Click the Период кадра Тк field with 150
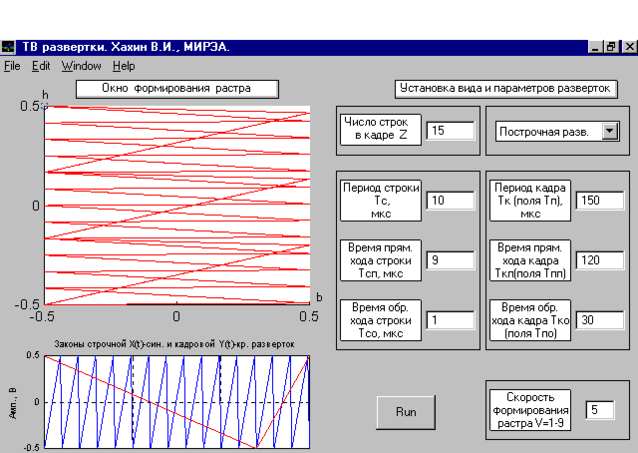The image size is (638, 453). [x=600, y=200]
